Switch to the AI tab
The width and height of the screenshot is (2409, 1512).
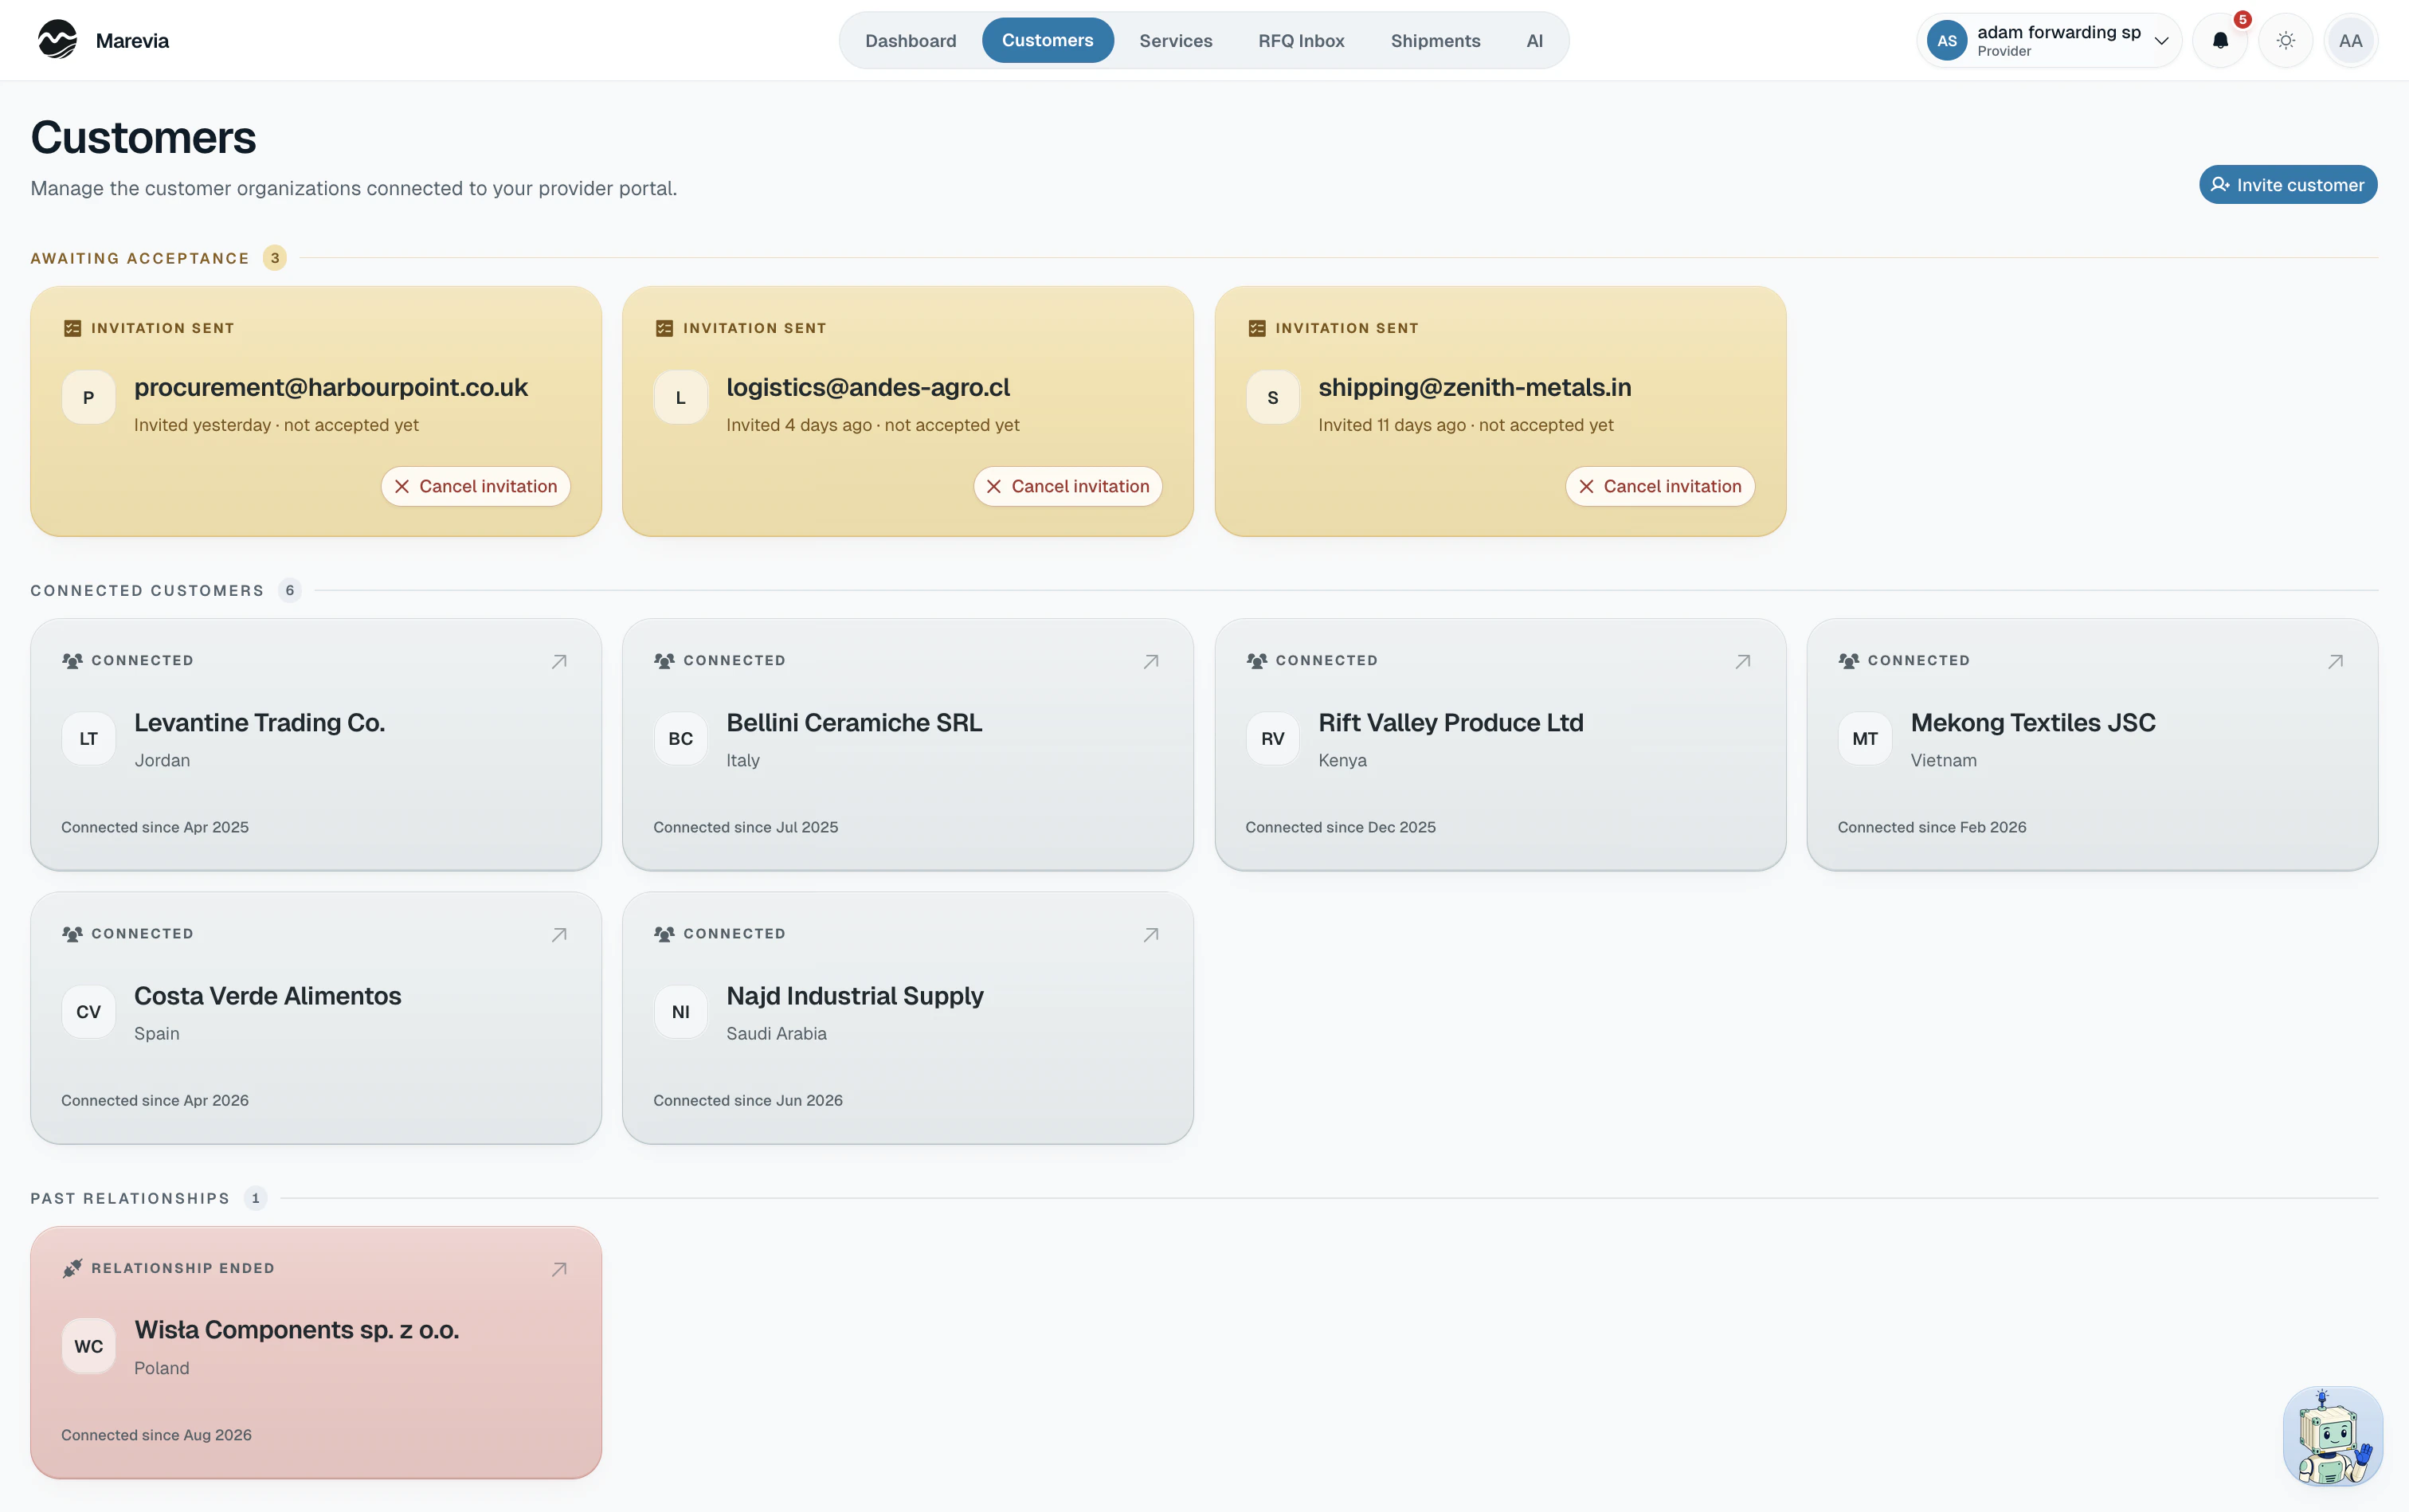[x=1535, y=41]
